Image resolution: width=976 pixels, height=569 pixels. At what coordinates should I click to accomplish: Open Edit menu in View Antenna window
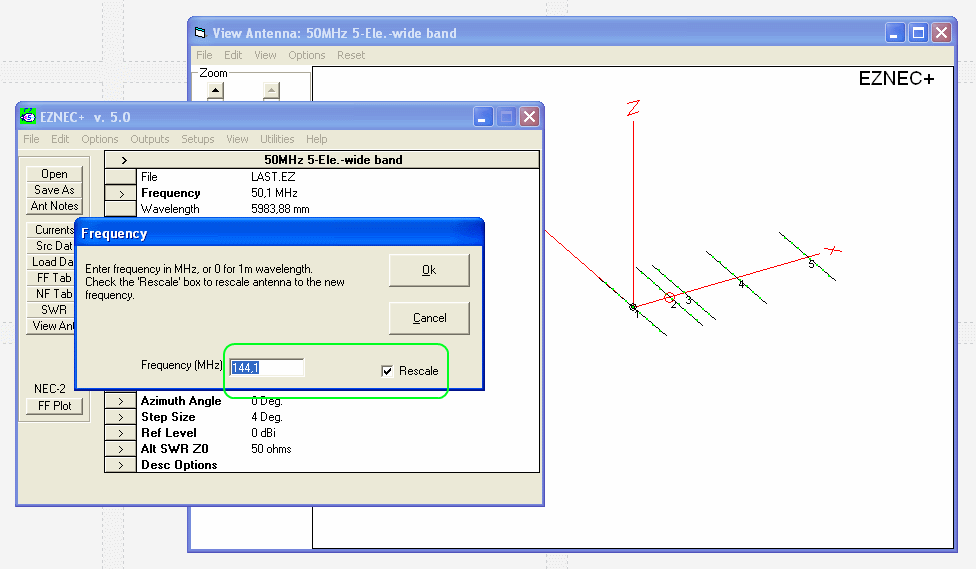[233, 55]
